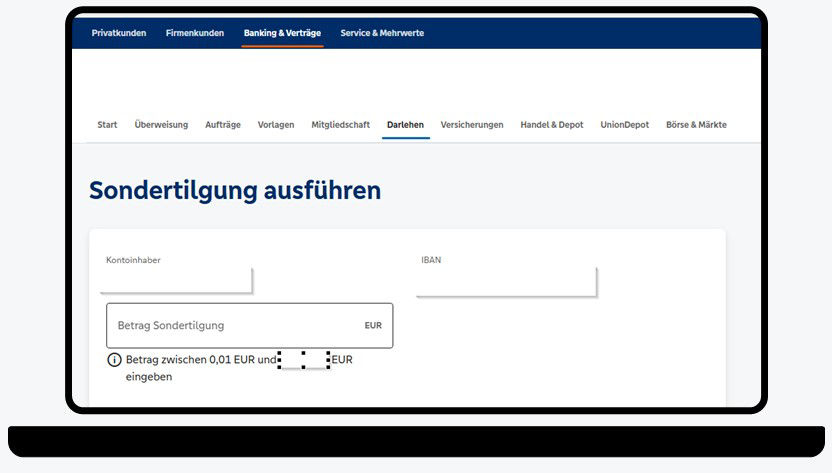The width and height of the screenshot is (832, 473).
Task: Open the Überweisung tab
Action: click(161, 125)
